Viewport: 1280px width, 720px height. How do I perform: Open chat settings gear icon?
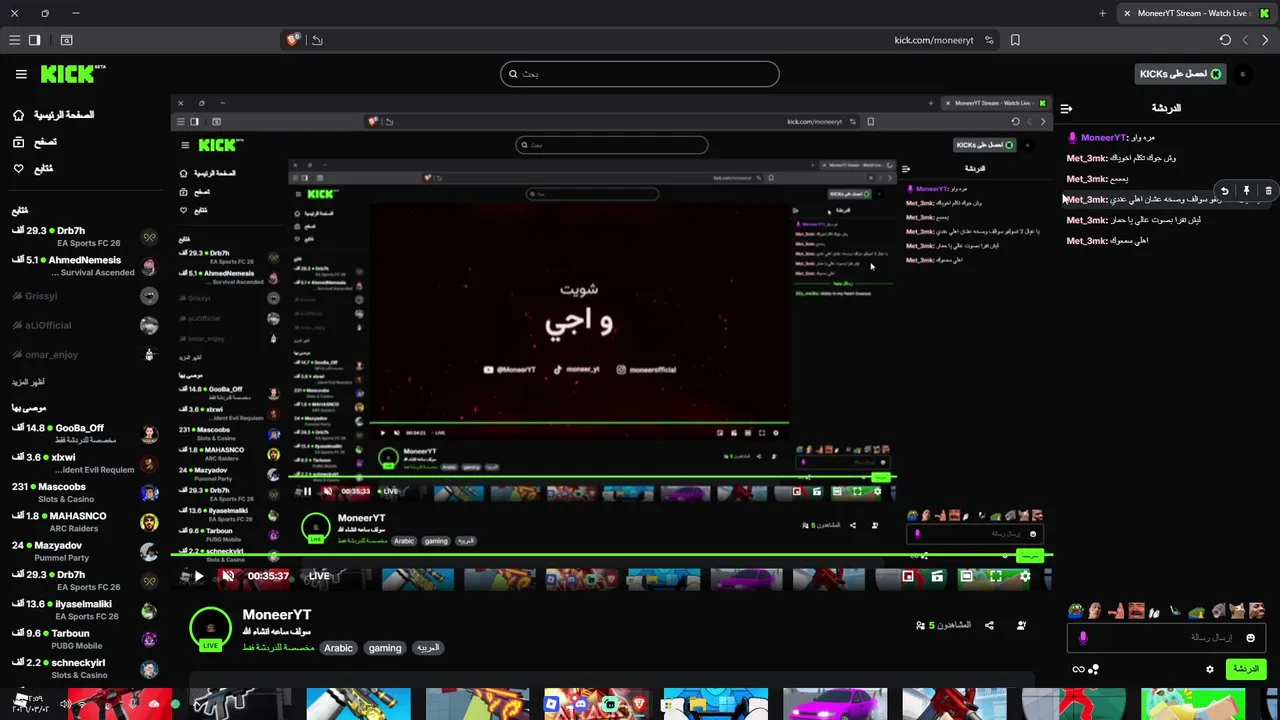(1210, 669)
